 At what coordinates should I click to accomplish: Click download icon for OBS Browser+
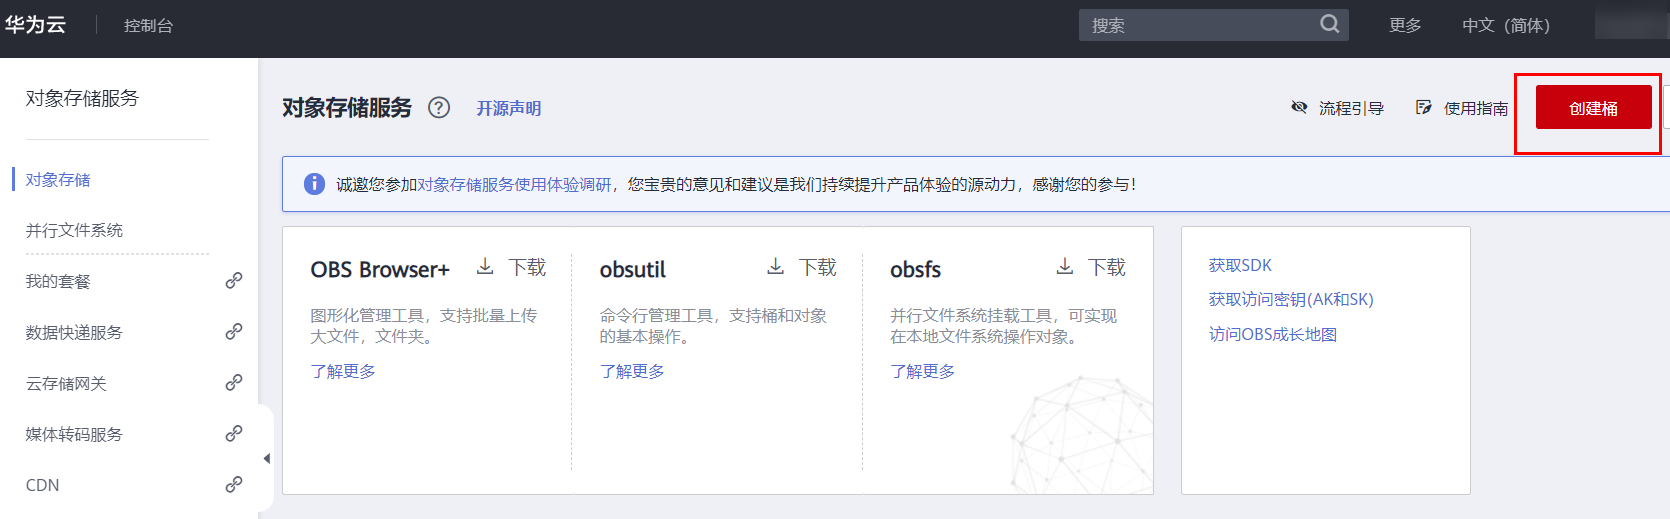click(x=485, y=266)
